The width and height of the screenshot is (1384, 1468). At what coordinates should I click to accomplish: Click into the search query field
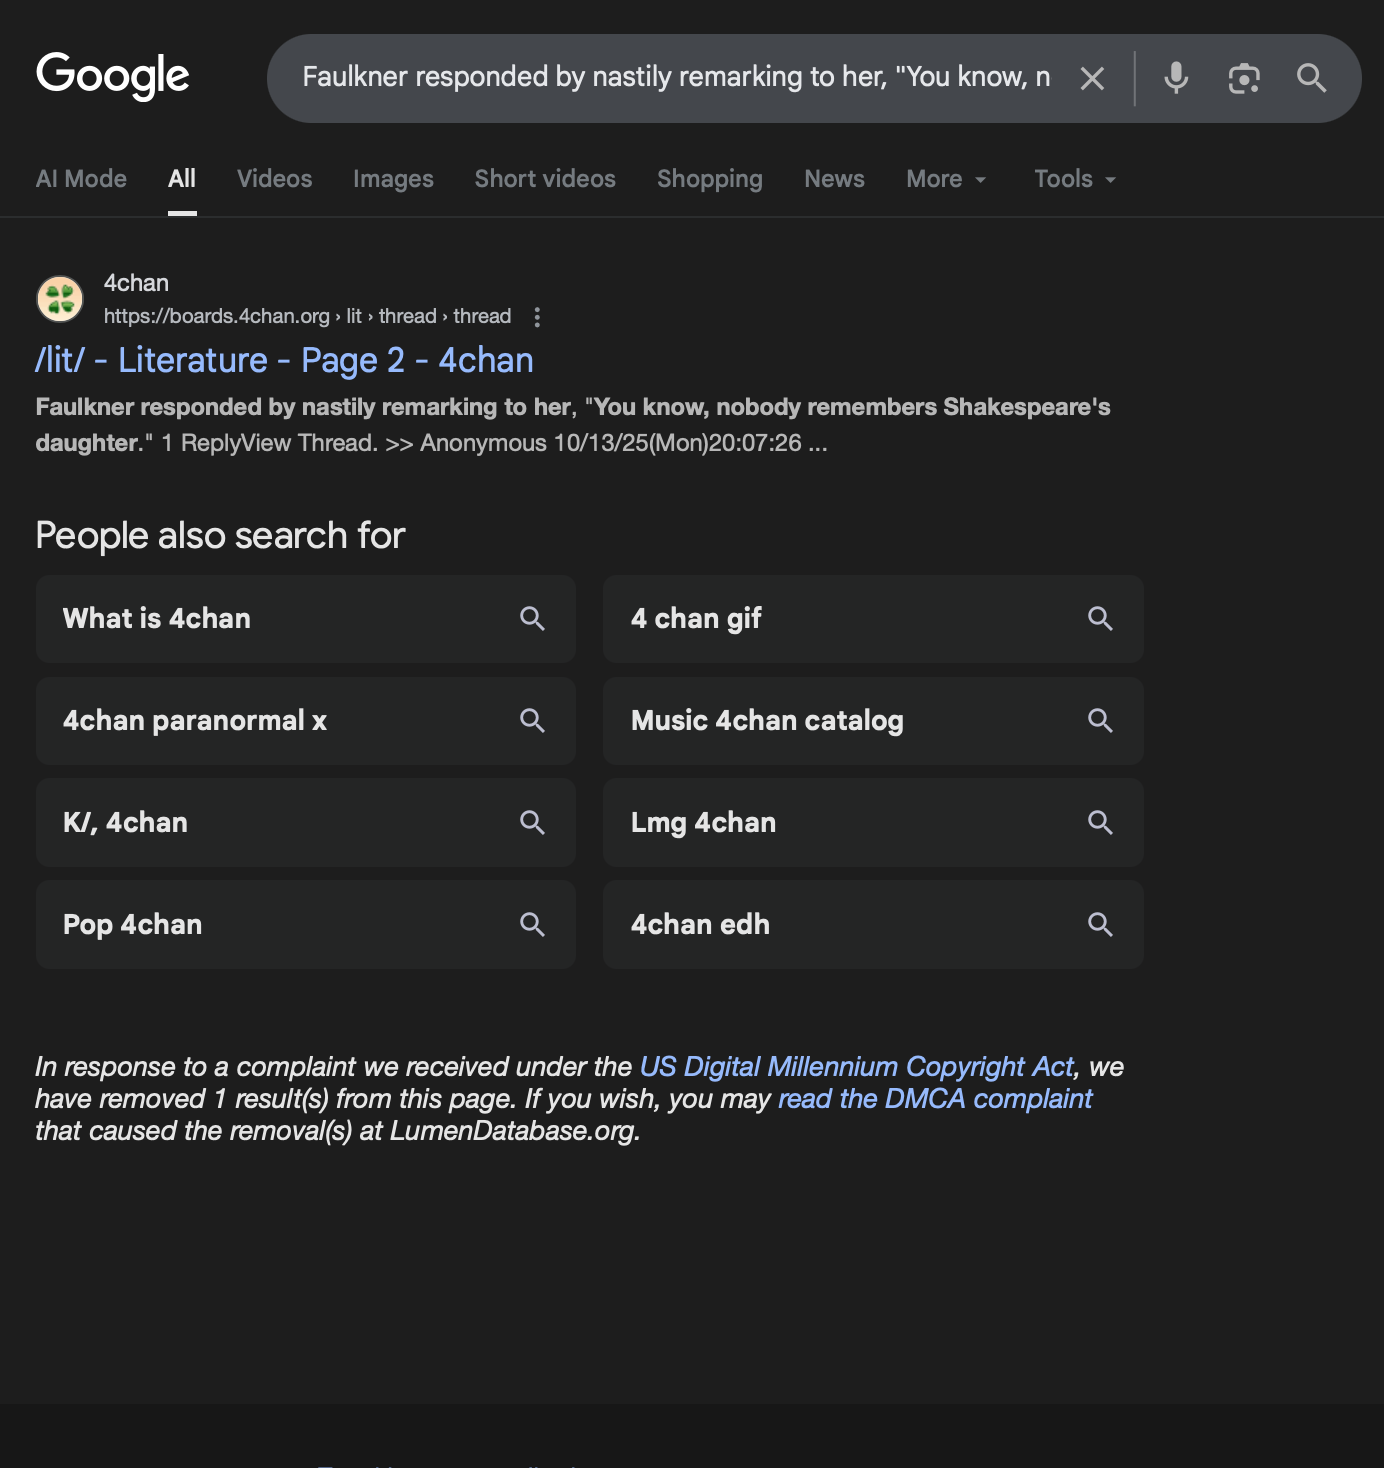tap(676, 78)
